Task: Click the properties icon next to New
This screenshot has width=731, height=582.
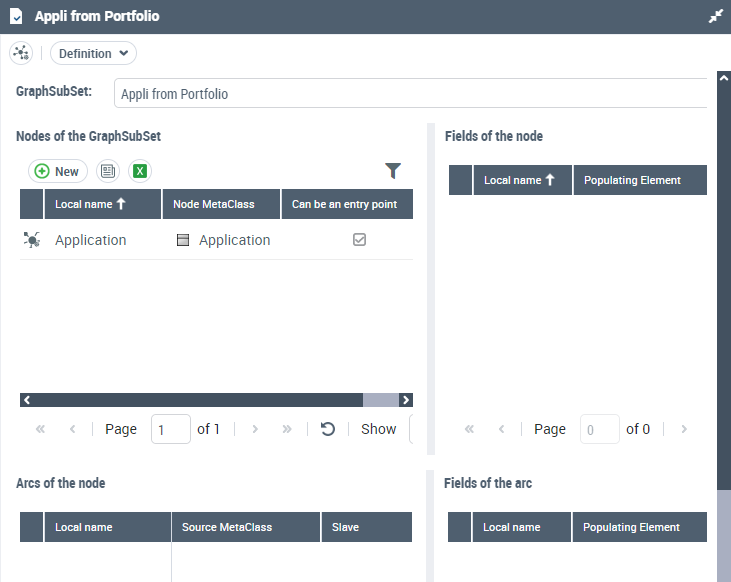Action: (107, 171)
